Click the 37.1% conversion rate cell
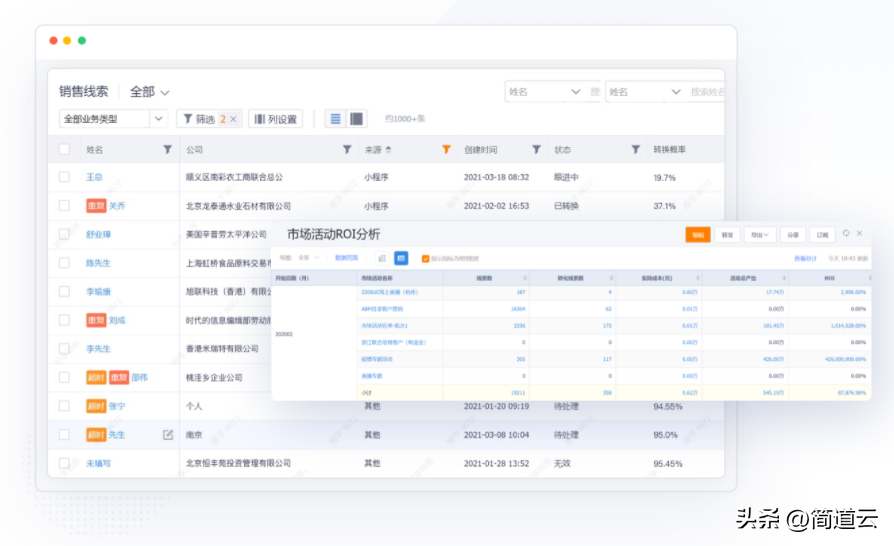 (665, 206)
